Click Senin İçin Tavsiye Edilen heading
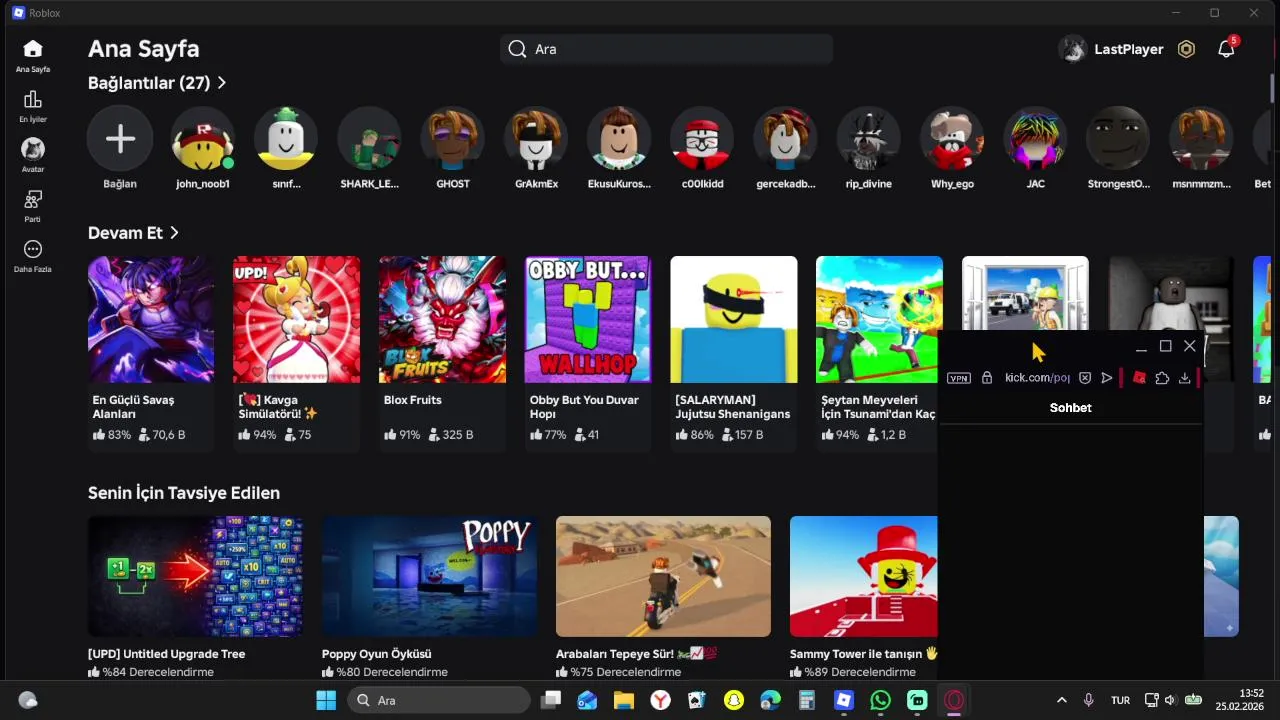The width and height of the screenshot is (1280, 720). [x=184, y=493]
